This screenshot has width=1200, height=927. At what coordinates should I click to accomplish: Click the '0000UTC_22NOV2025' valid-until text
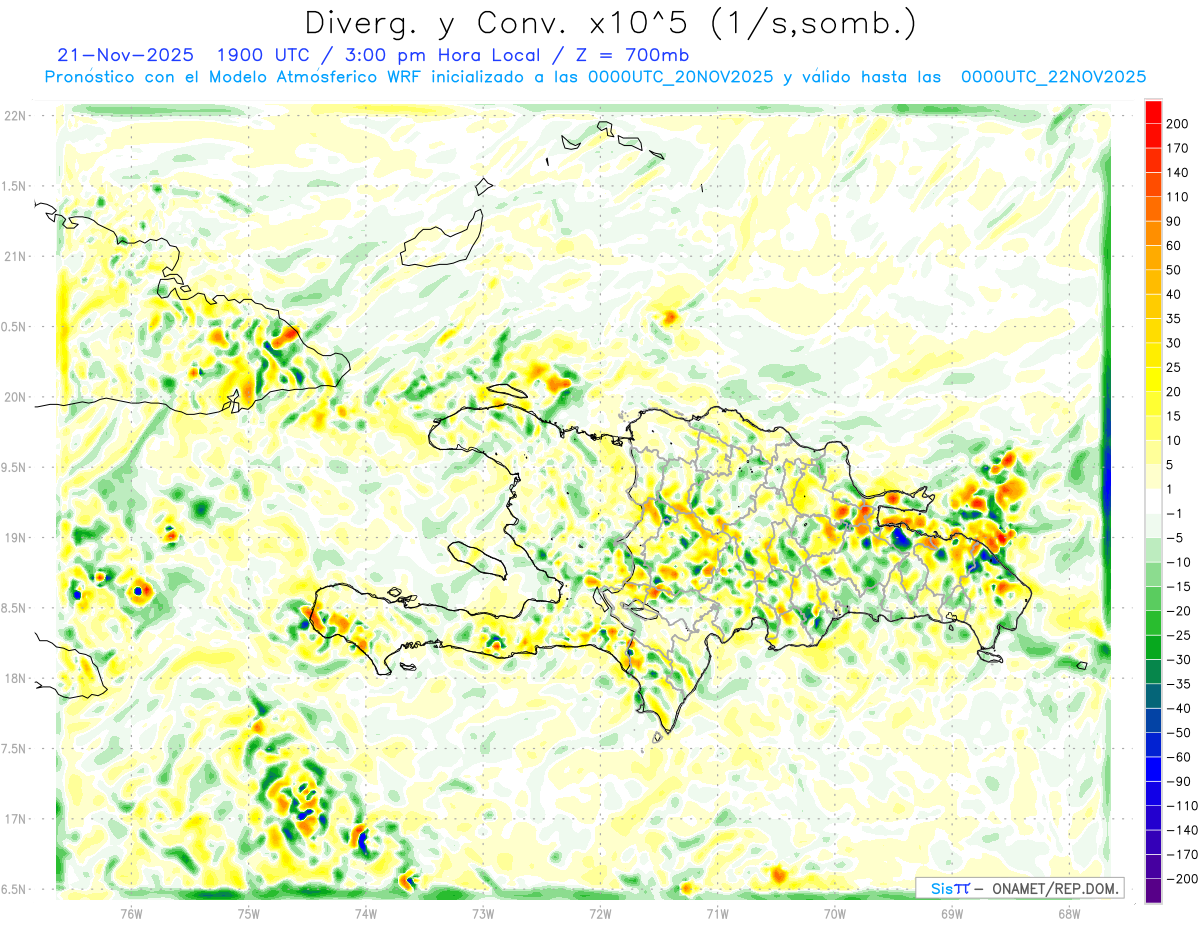click(x=1053, y=77)
